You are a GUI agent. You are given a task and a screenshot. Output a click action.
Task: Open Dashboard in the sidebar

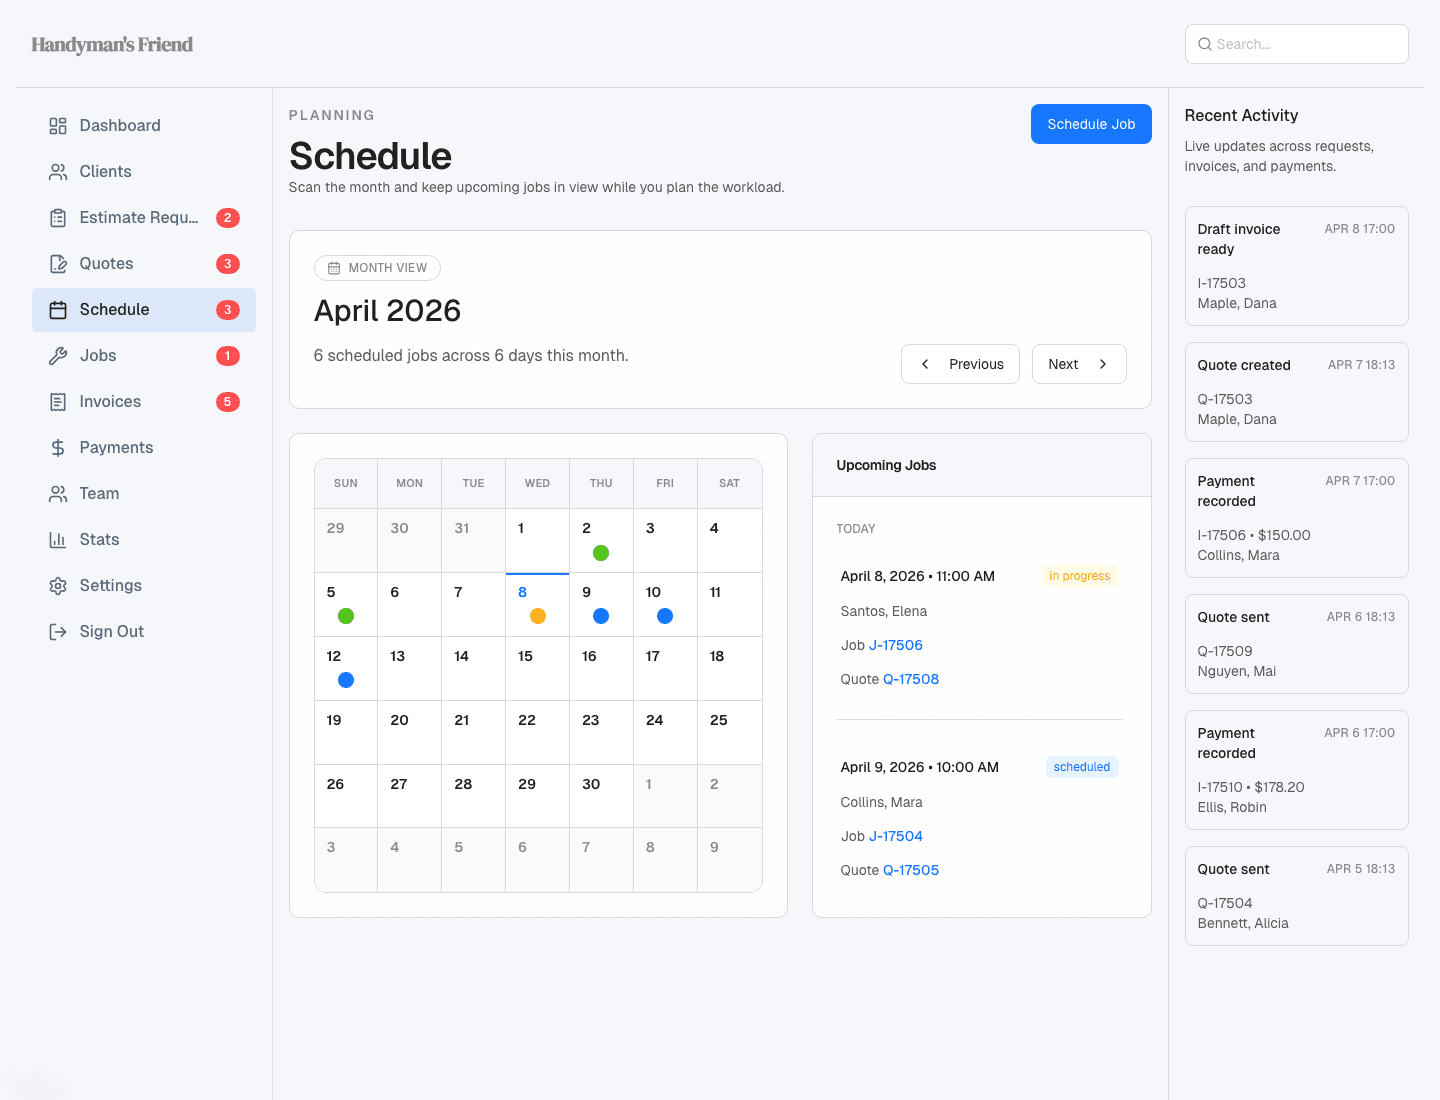[x=144, y=126]
